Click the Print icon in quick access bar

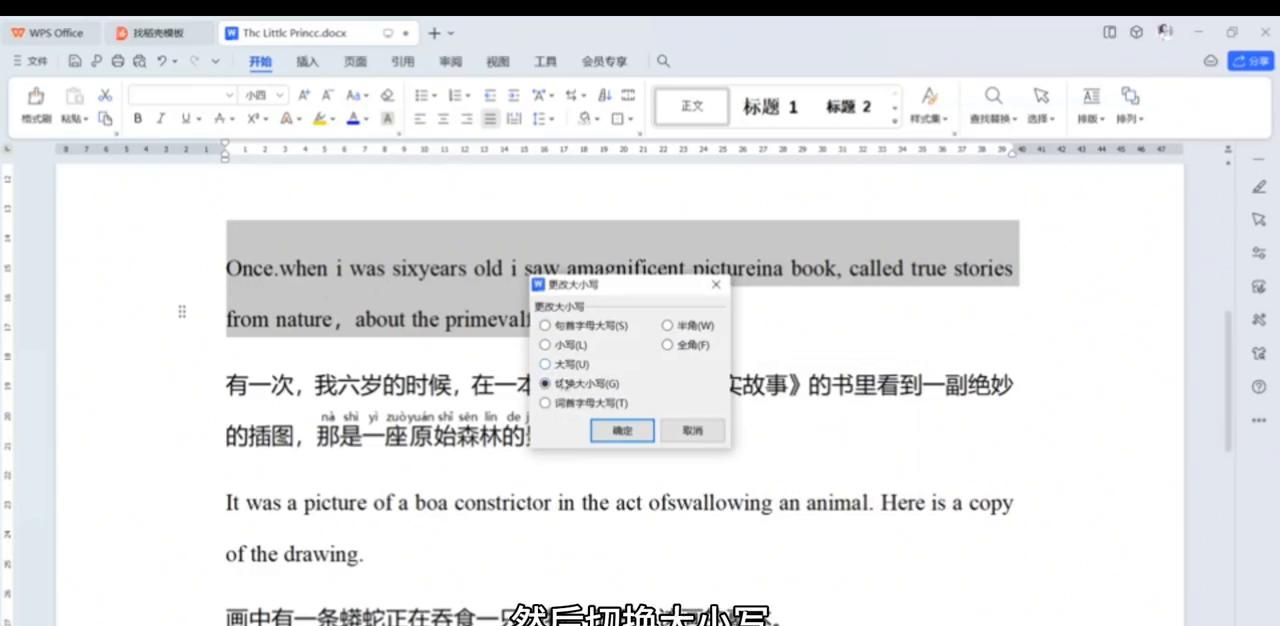(118, 61)
